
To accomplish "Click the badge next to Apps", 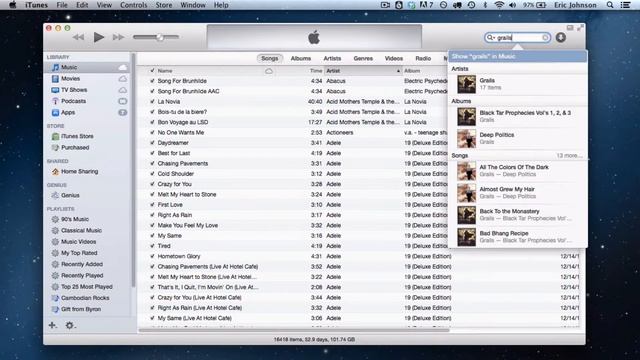I will coord(122,112).
